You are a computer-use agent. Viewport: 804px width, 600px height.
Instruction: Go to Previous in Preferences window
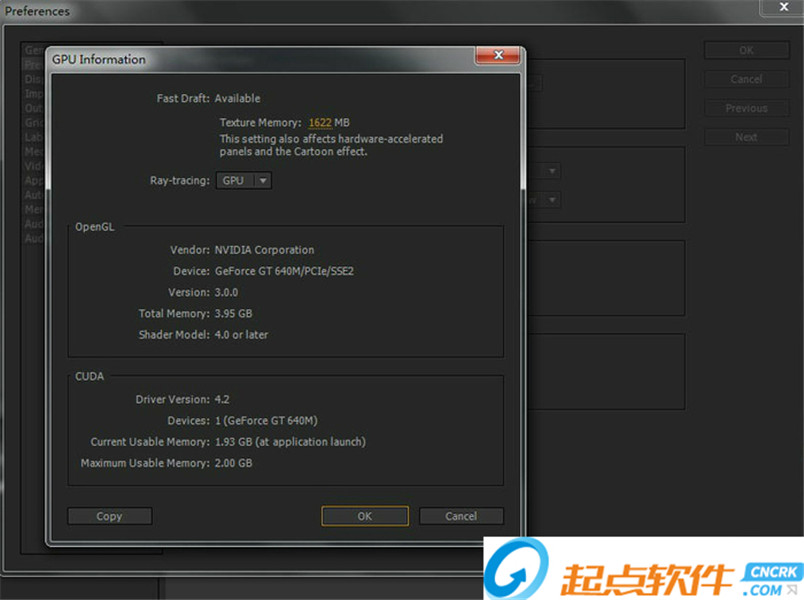point(746,108)
